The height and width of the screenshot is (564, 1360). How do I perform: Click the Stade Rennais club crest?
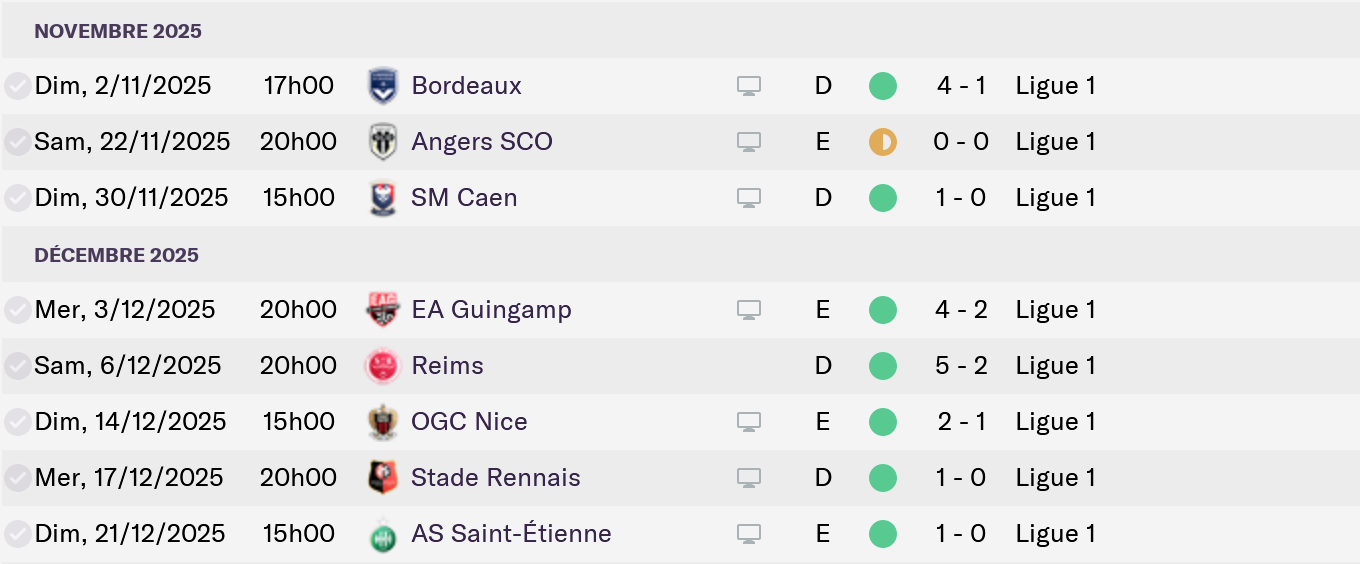tap(383, 478)
